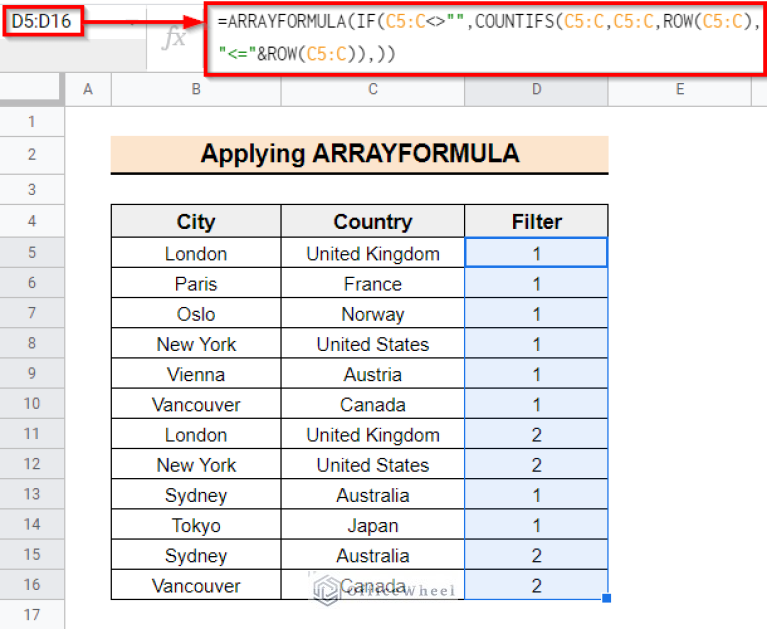This screenshot has height=629, width=767.
Task: Select column D header
Action: [536, 90]
